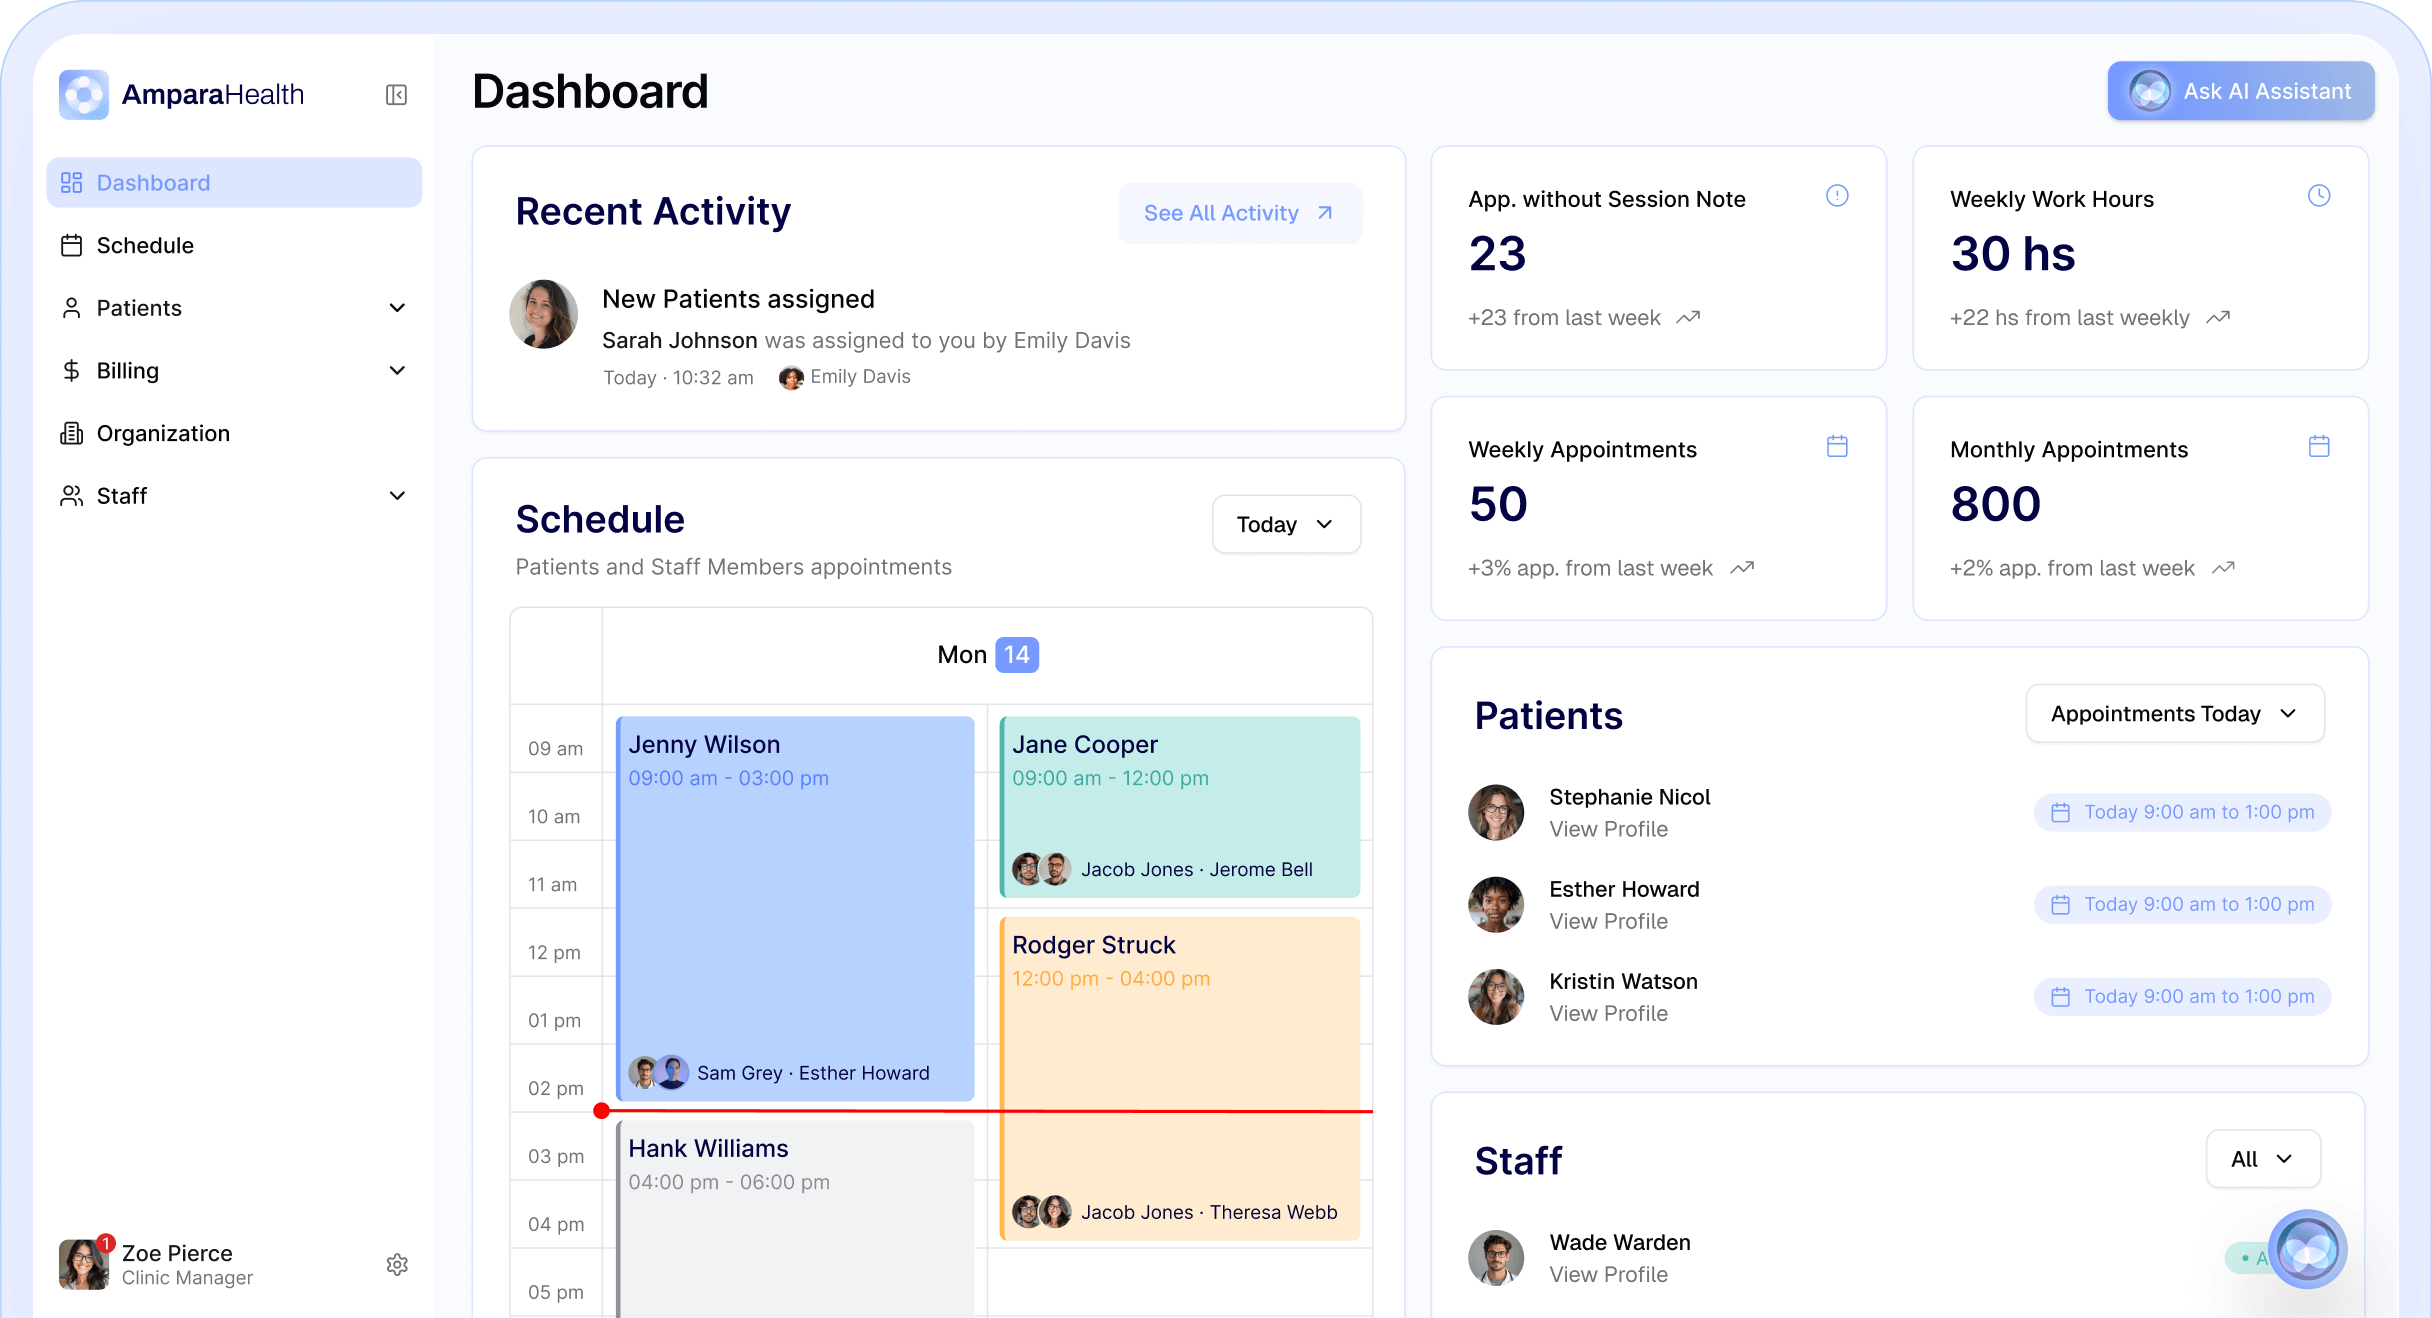Open Hank Williams' appointment block
The image size is (2432, 1318).
pyautogui.click(x=795, y=1219)
